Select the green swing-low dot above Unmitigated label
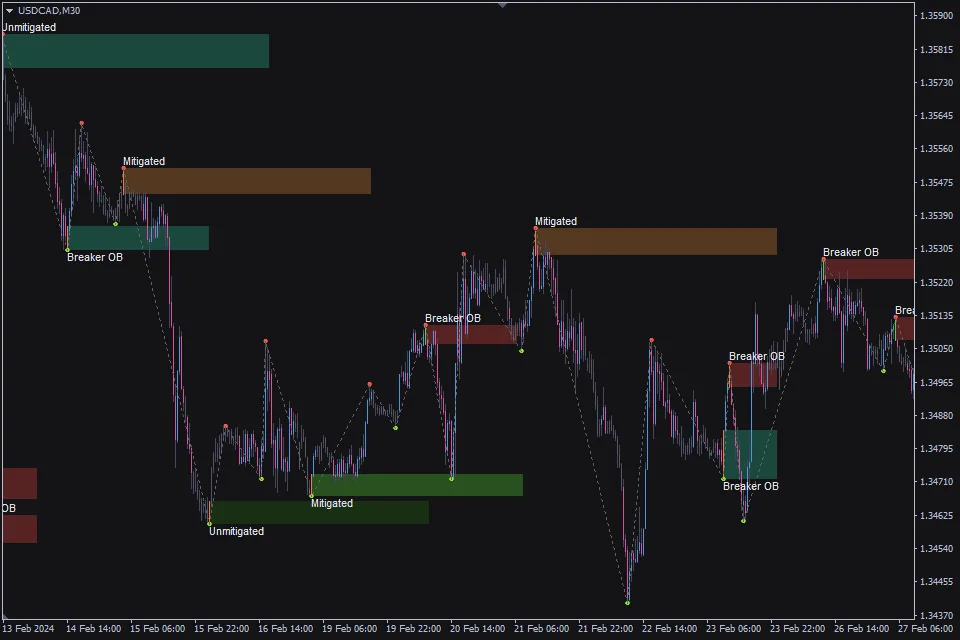The height and width of the screenshot is (640, 960). pyautogui.click(x=209, y=523)
